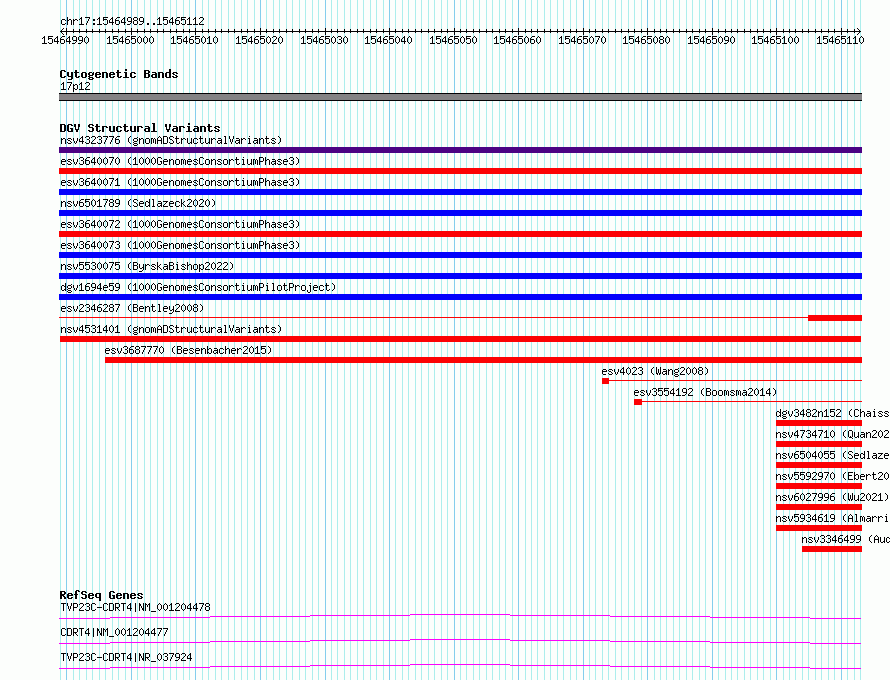
Task: Click ruler position 15465000
Action: (130, 40)
